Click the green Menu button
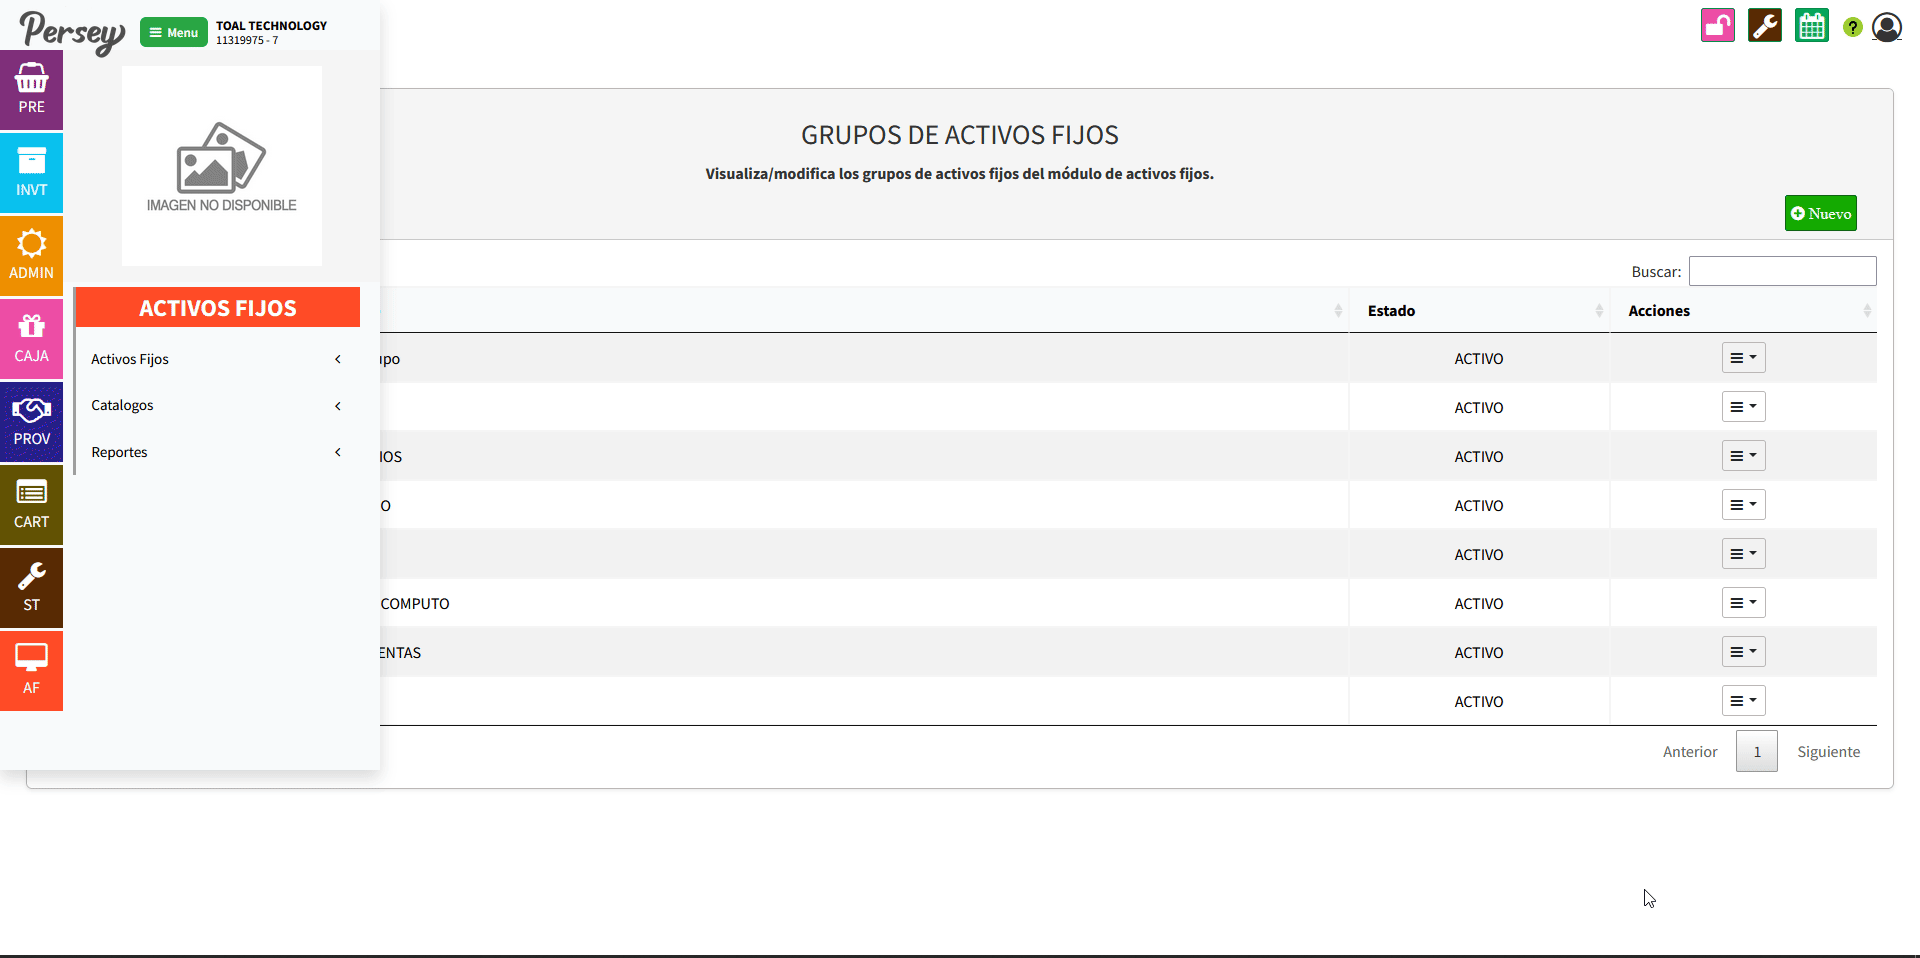Viewport: 1920px width, 958px height. click(x=174, y=32)
